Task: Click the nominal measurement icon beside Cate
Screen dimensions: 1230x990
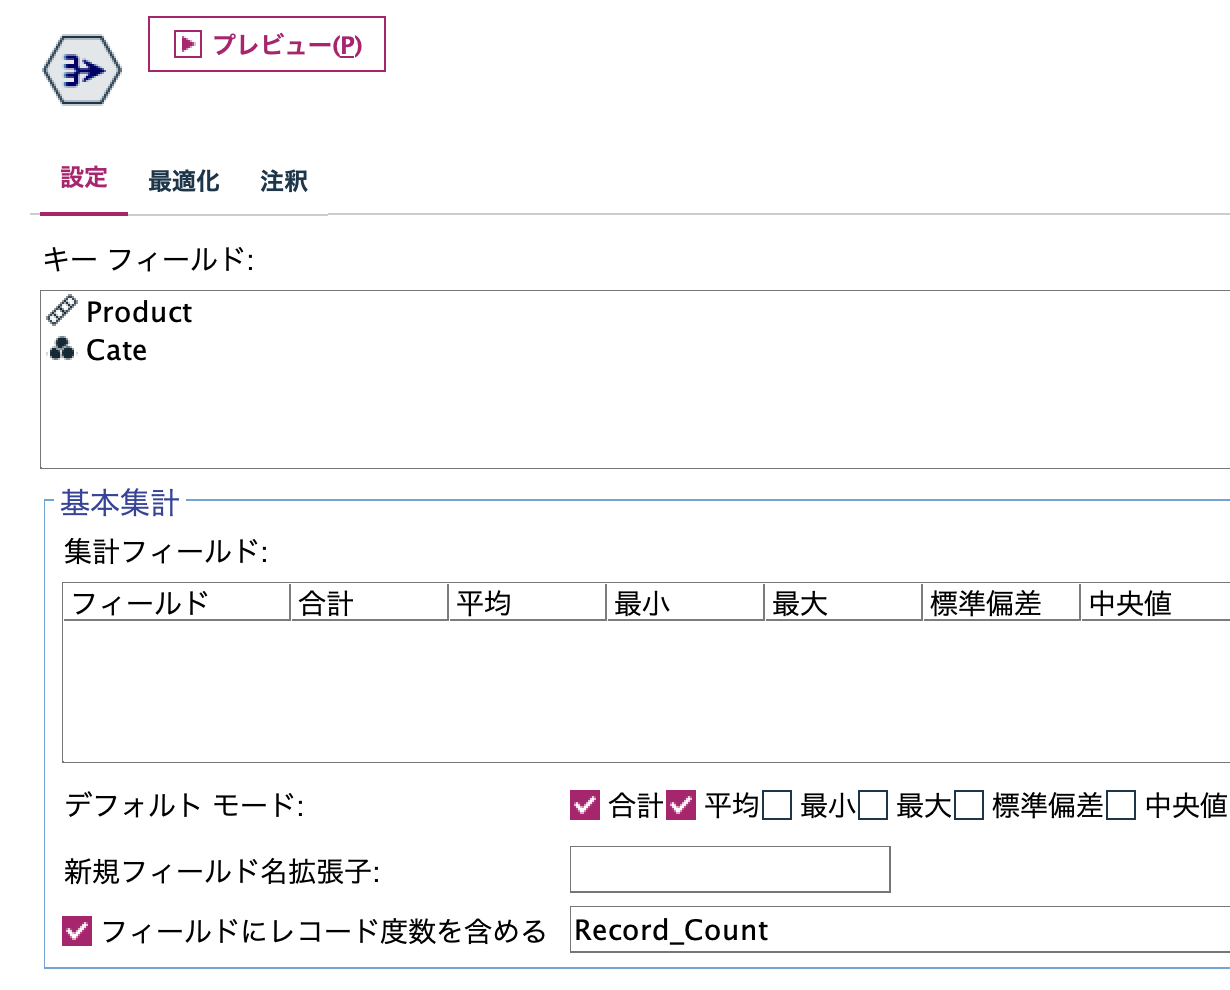Action: click(x=60, y=349)
